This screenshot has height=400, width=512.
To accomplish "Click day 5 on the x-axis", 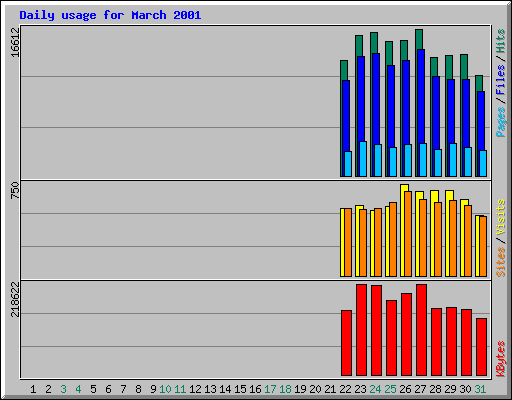I will (x=93, y=389).
